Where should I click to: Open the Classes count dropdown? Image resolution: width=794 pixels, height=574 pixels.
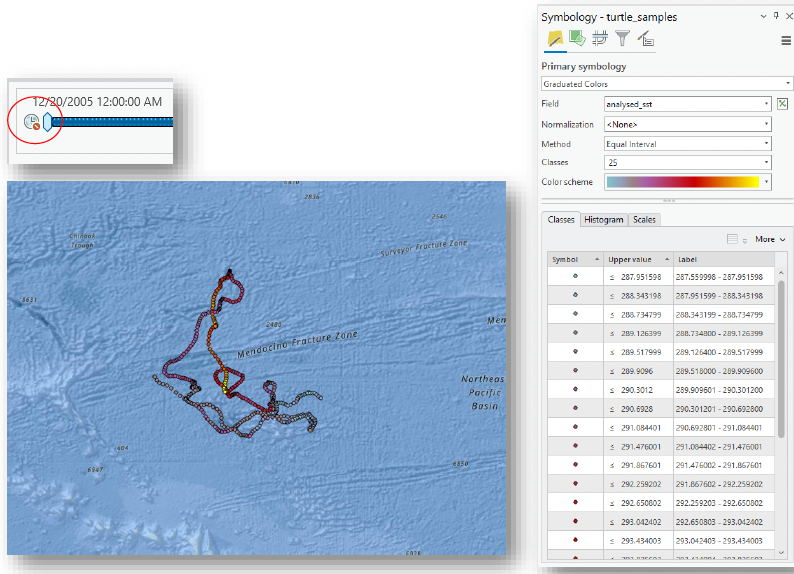(x=687, y=163)
